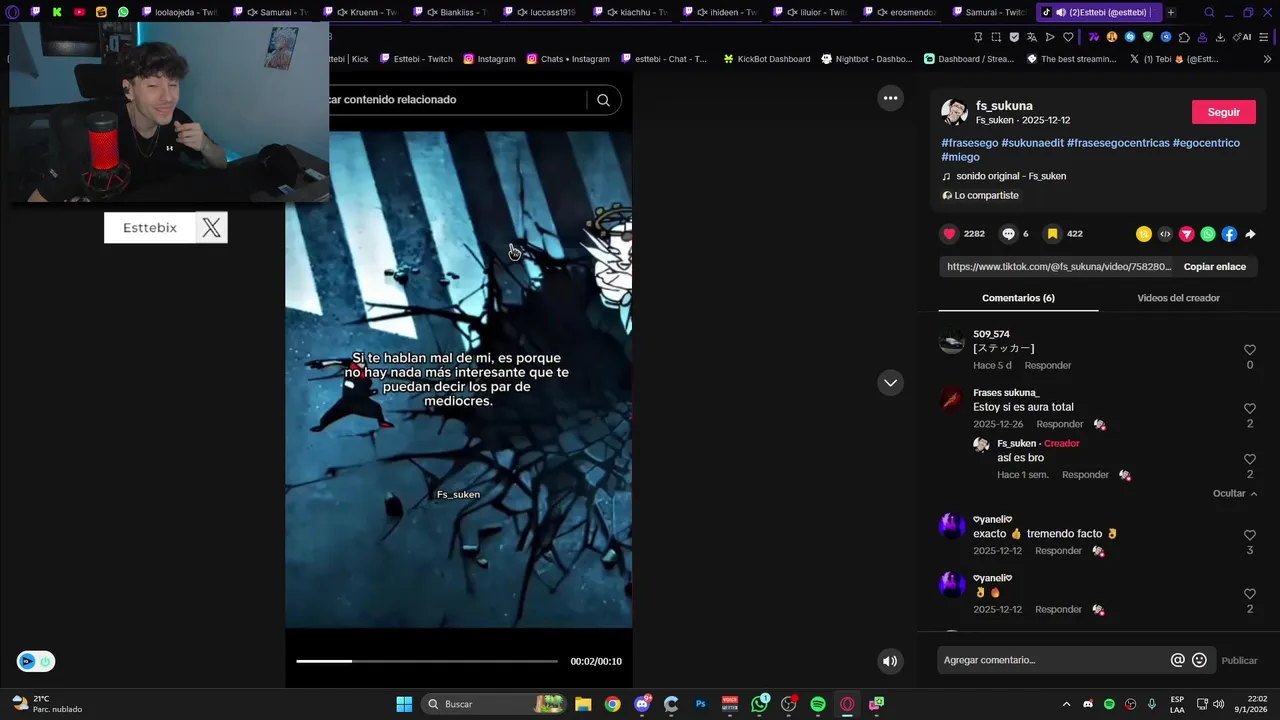
Task: Focus the related content search field
Action: coord(455,100)
